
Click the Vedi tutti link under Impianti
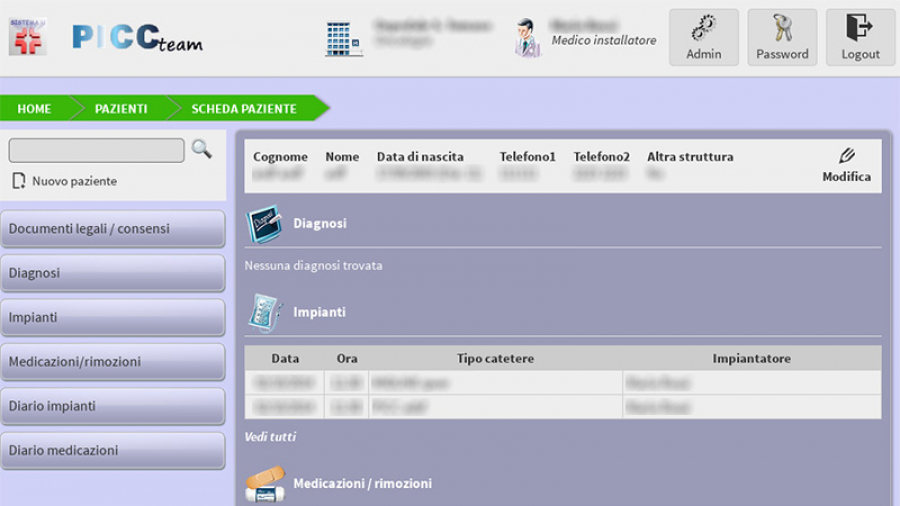point(270,437)
